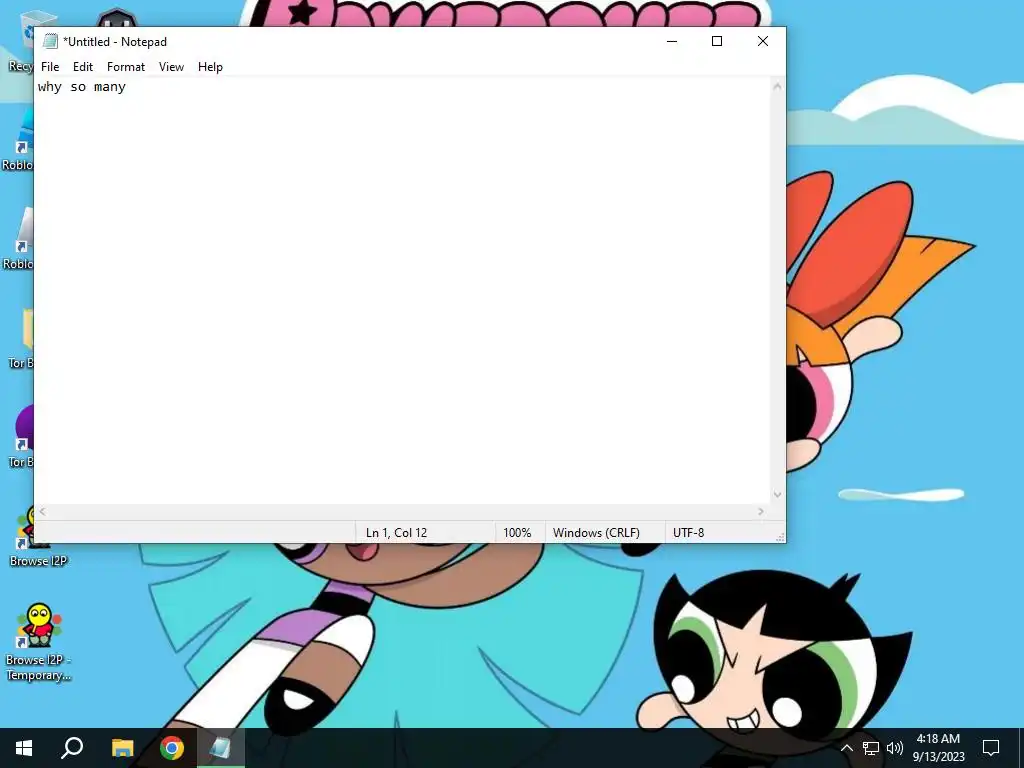Open the View menu in Notepad
Viewport: 1024px width, 768px height.
[x=171, y=67]
